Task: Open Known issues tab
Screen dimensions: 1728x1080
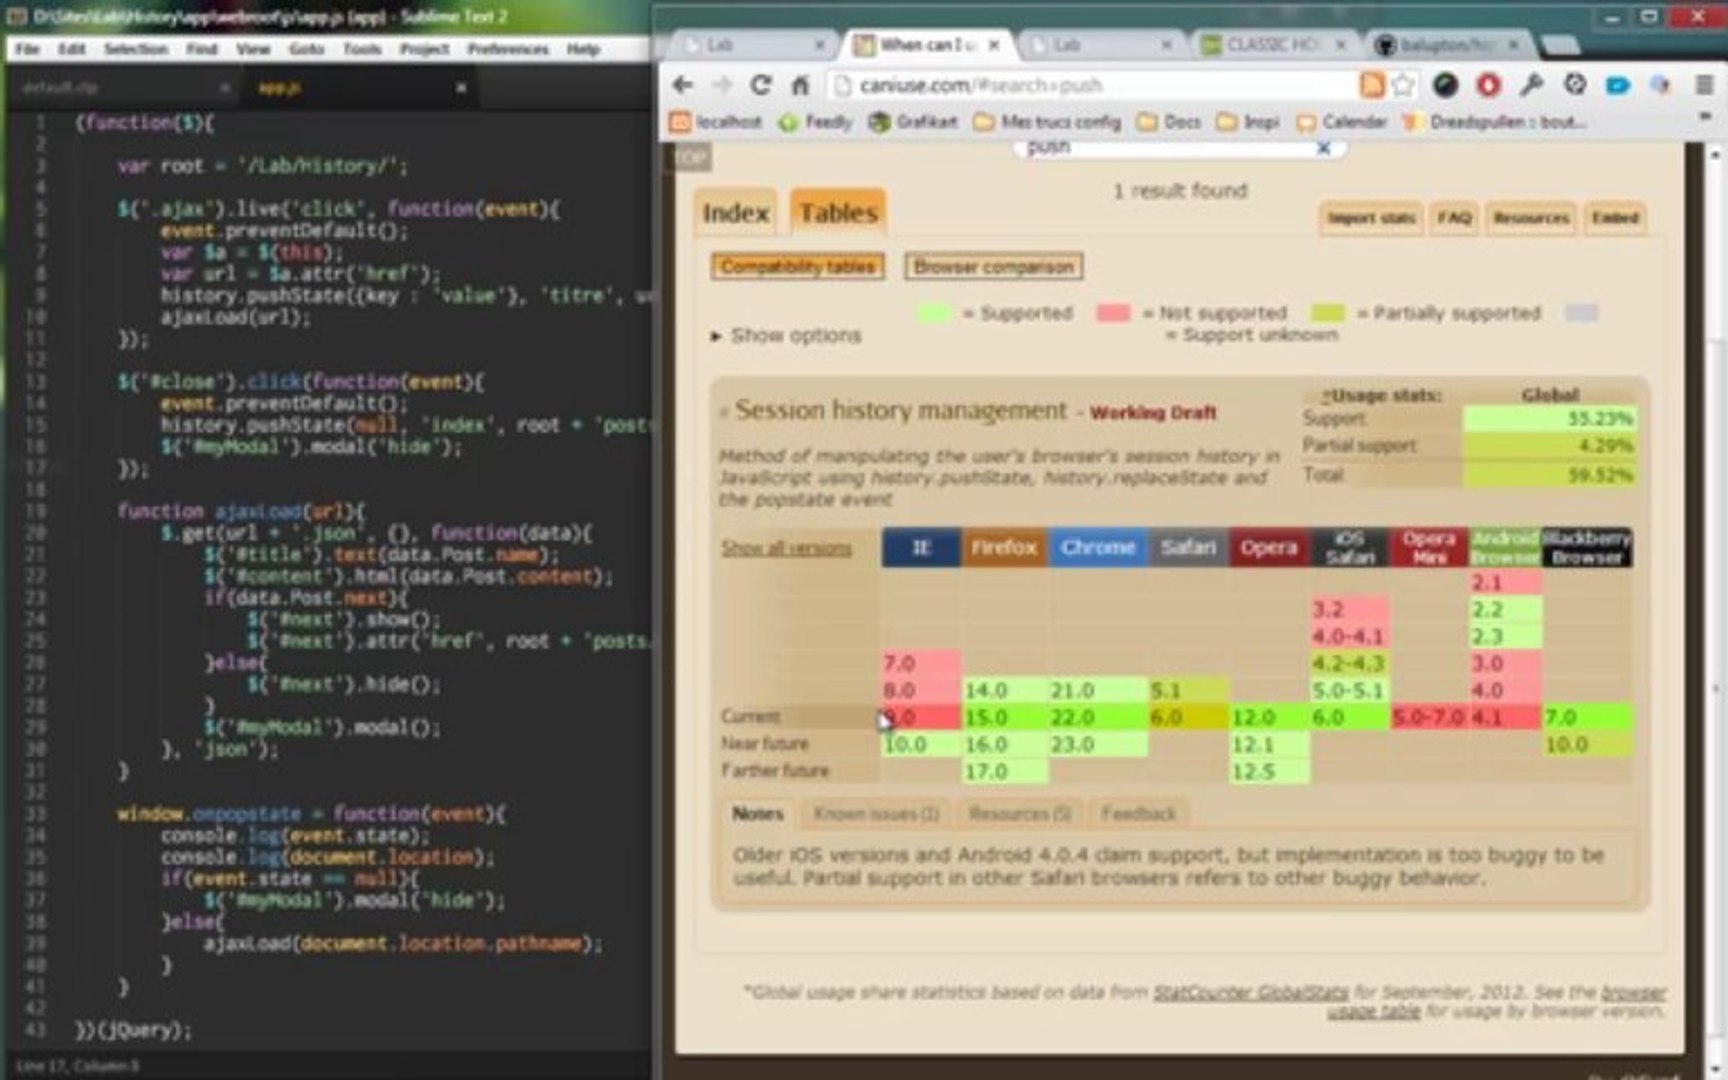Action: 875,814
